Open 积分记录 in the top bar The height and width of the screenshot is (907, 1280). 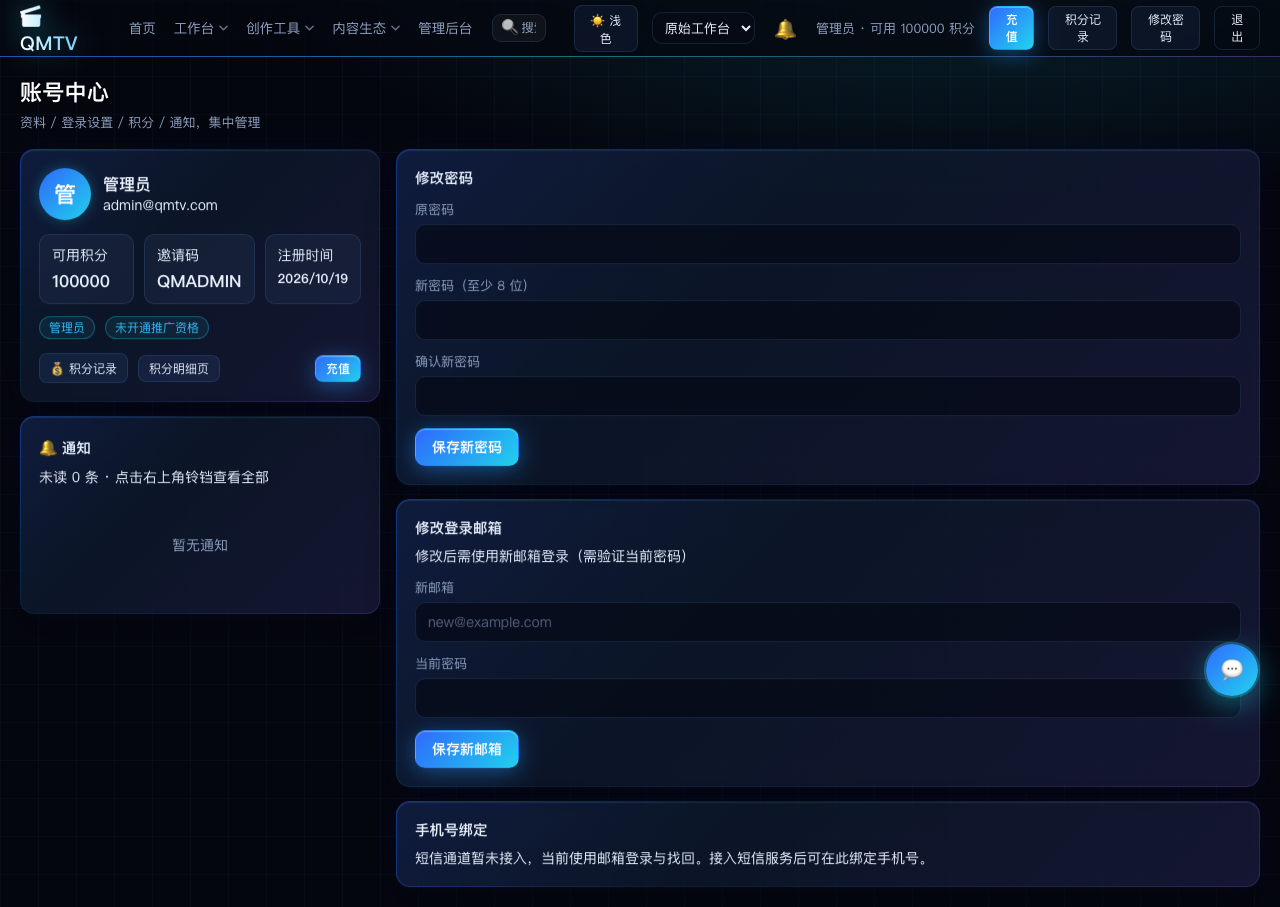click(x=1082, y=28)
